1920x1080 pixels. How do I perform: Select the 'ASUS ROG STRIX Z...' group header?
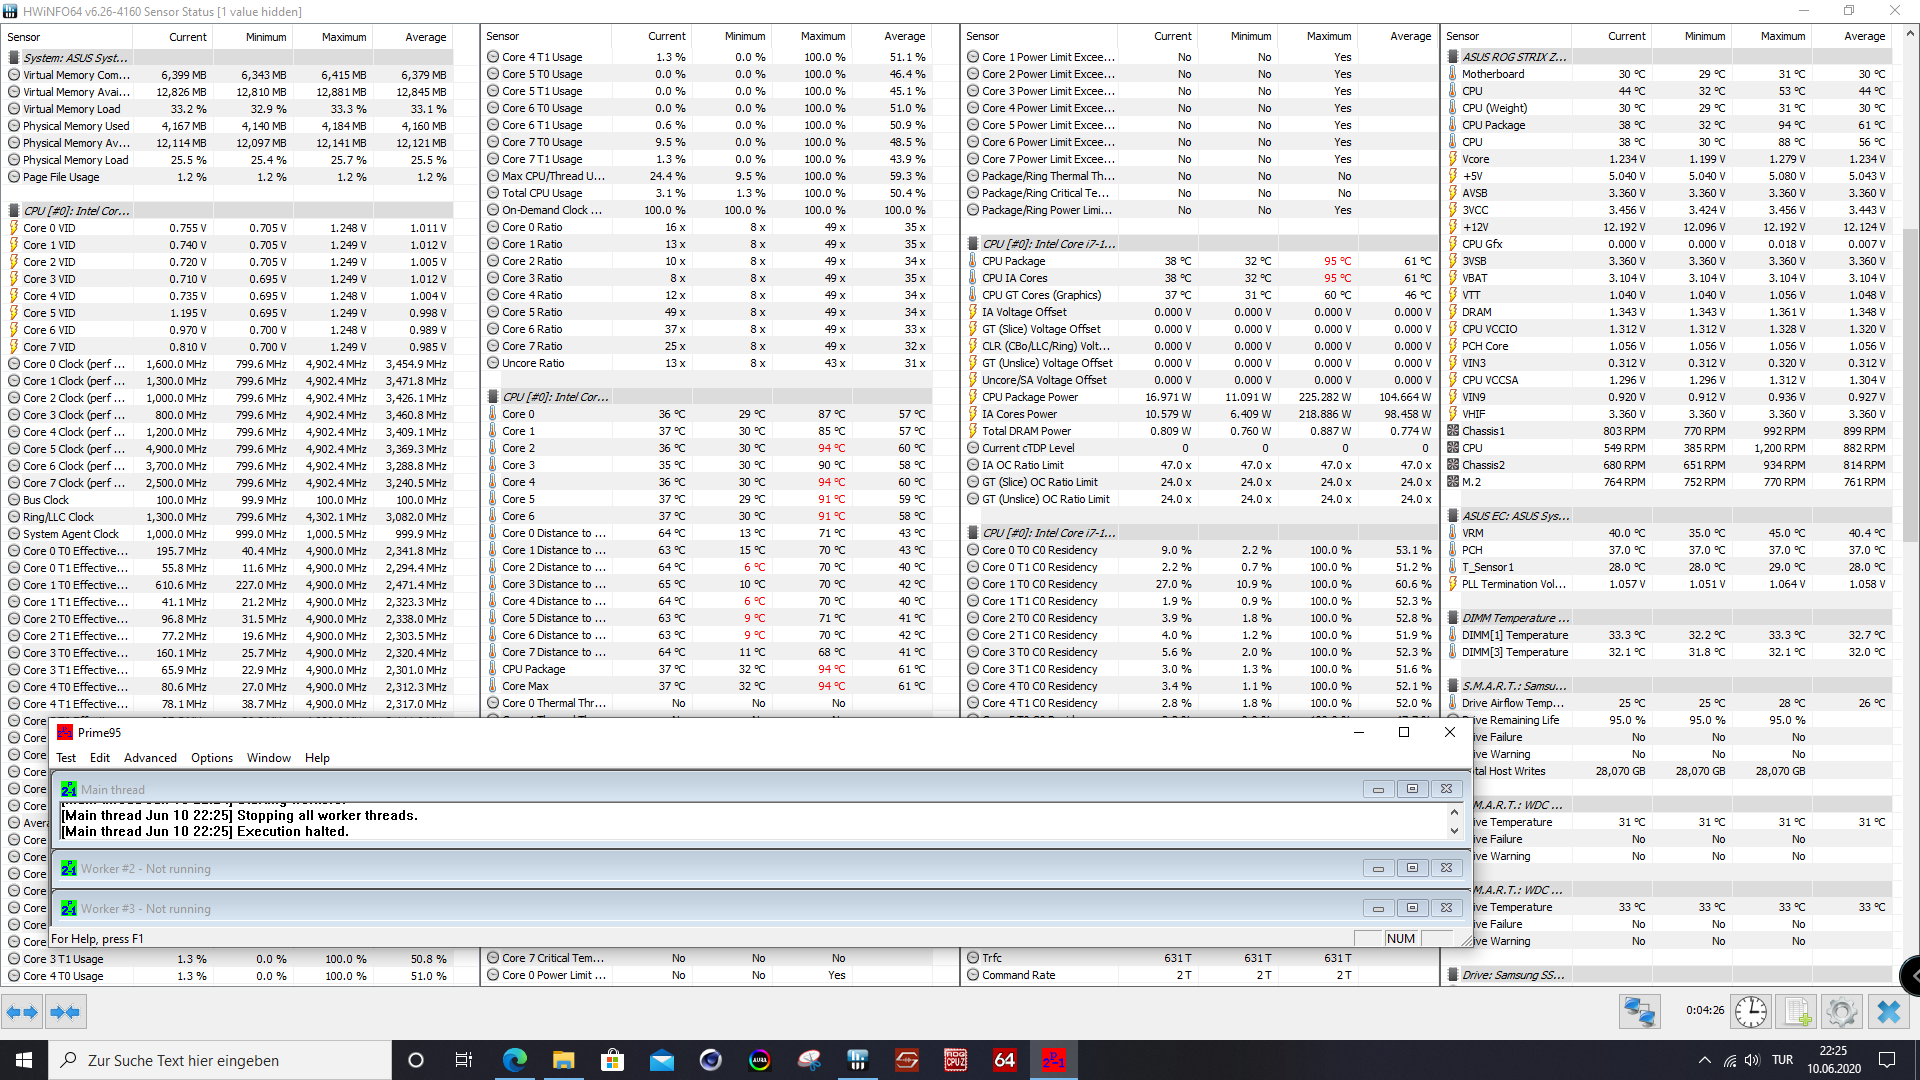point(1668,57)
